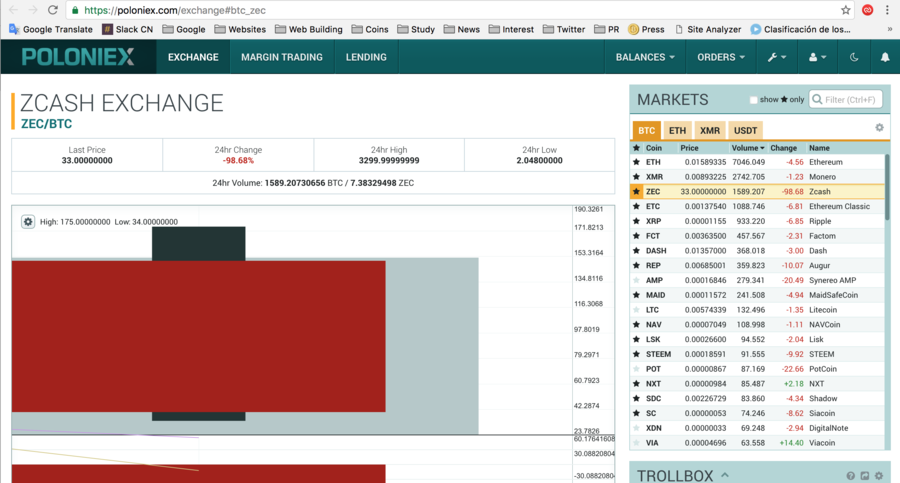
Task: Open notifications with the bell icon
Action: (885, 57)
